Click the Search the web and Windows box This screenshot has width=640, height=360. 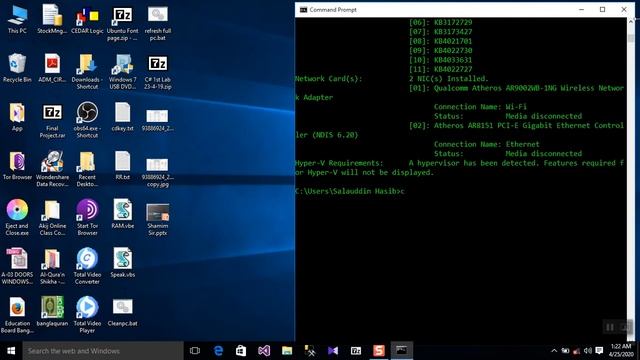(103, 351)
